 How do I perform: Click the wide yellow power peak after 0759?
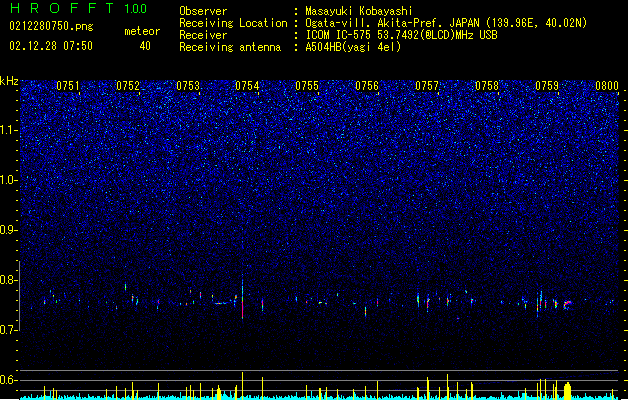567,391
